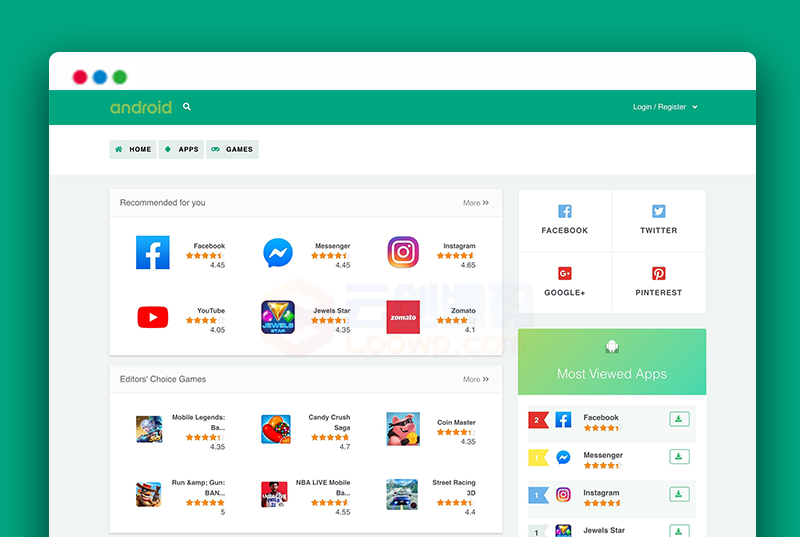Open the Run & Gun game icon

point(148,494)
